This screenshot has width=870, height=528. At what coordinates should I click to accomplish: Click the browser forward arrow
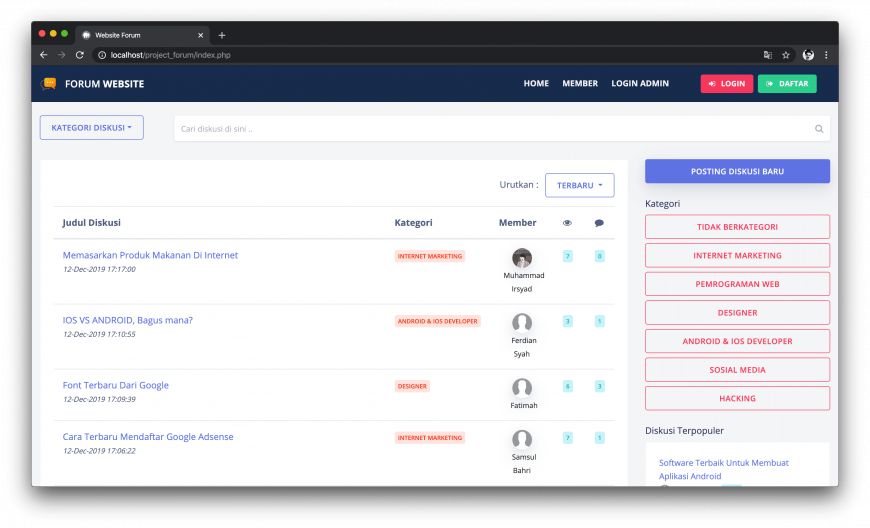tap(62, 55)
